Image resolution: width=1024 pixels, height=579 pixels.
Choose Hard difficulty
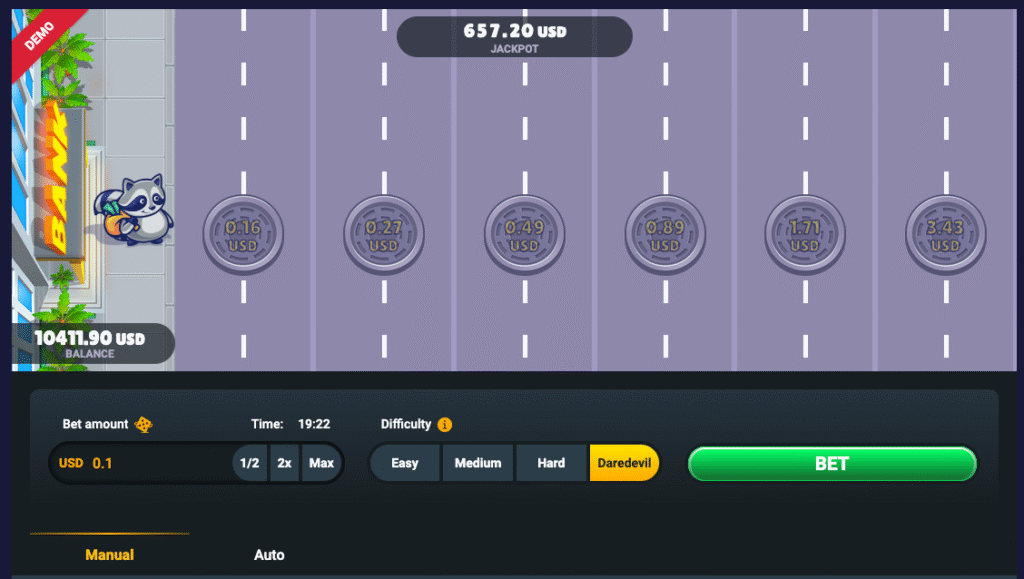click(551, 463)
